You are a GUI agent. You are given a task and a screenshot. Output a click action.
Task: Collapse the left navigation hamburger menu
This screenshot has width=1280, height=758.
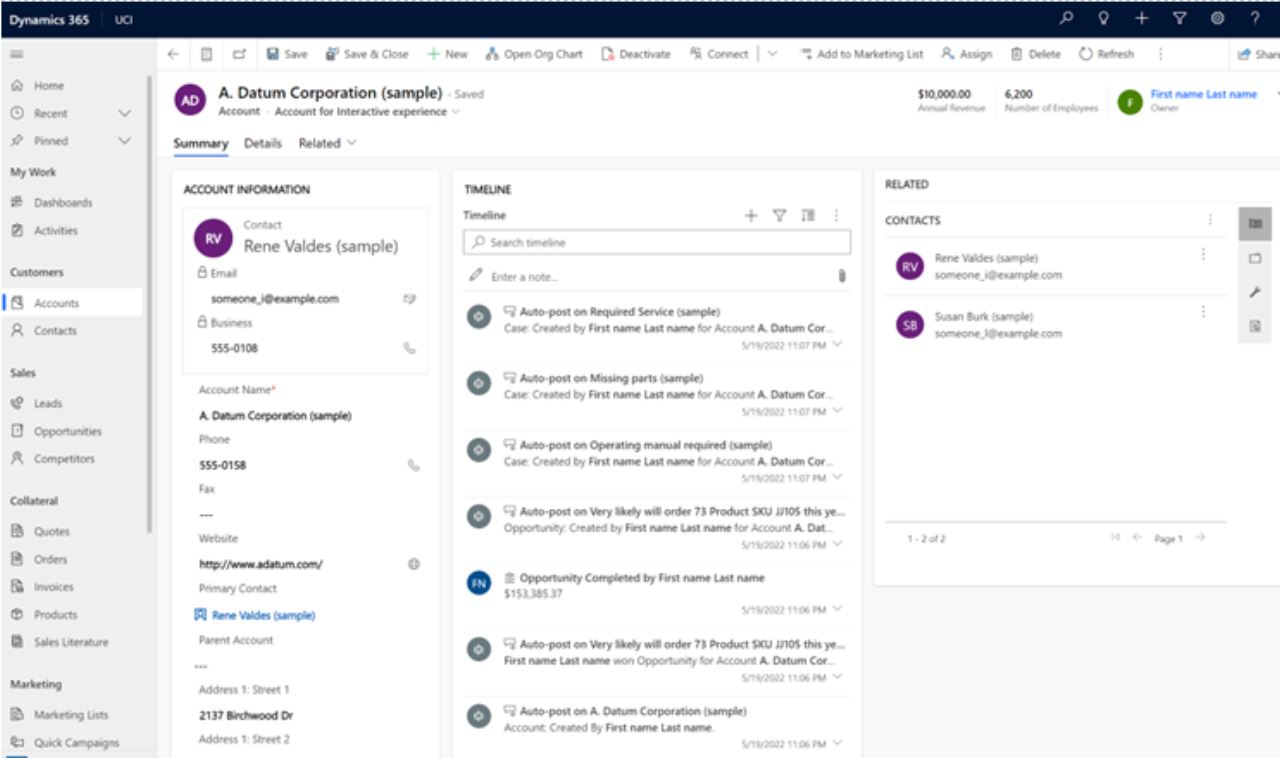pyautogui.click(x=17, y=54)
